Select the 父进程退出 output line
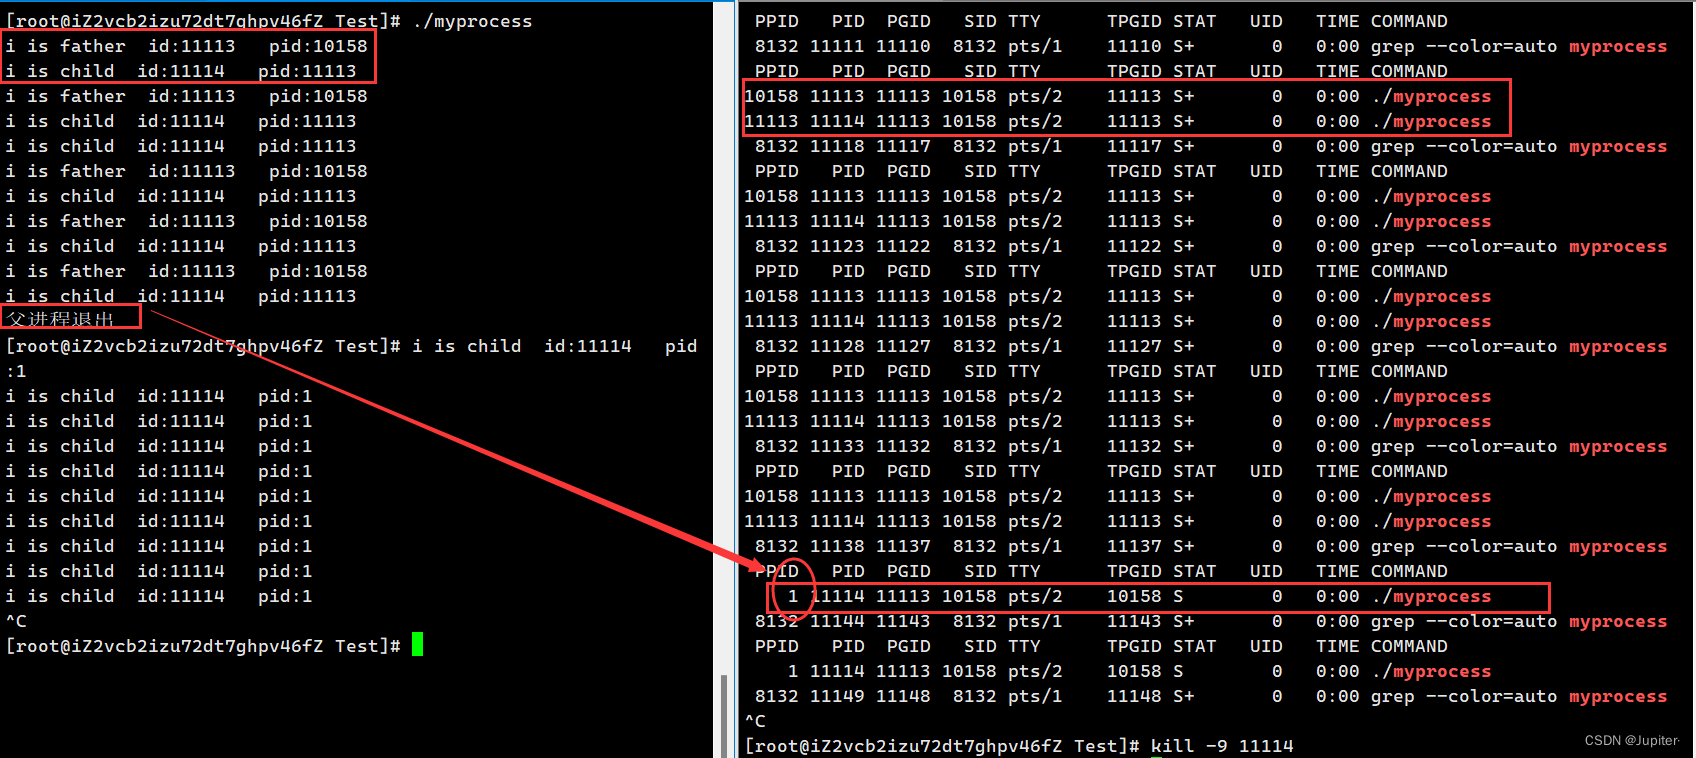The image size is (1696, 758). coord(60,319)
